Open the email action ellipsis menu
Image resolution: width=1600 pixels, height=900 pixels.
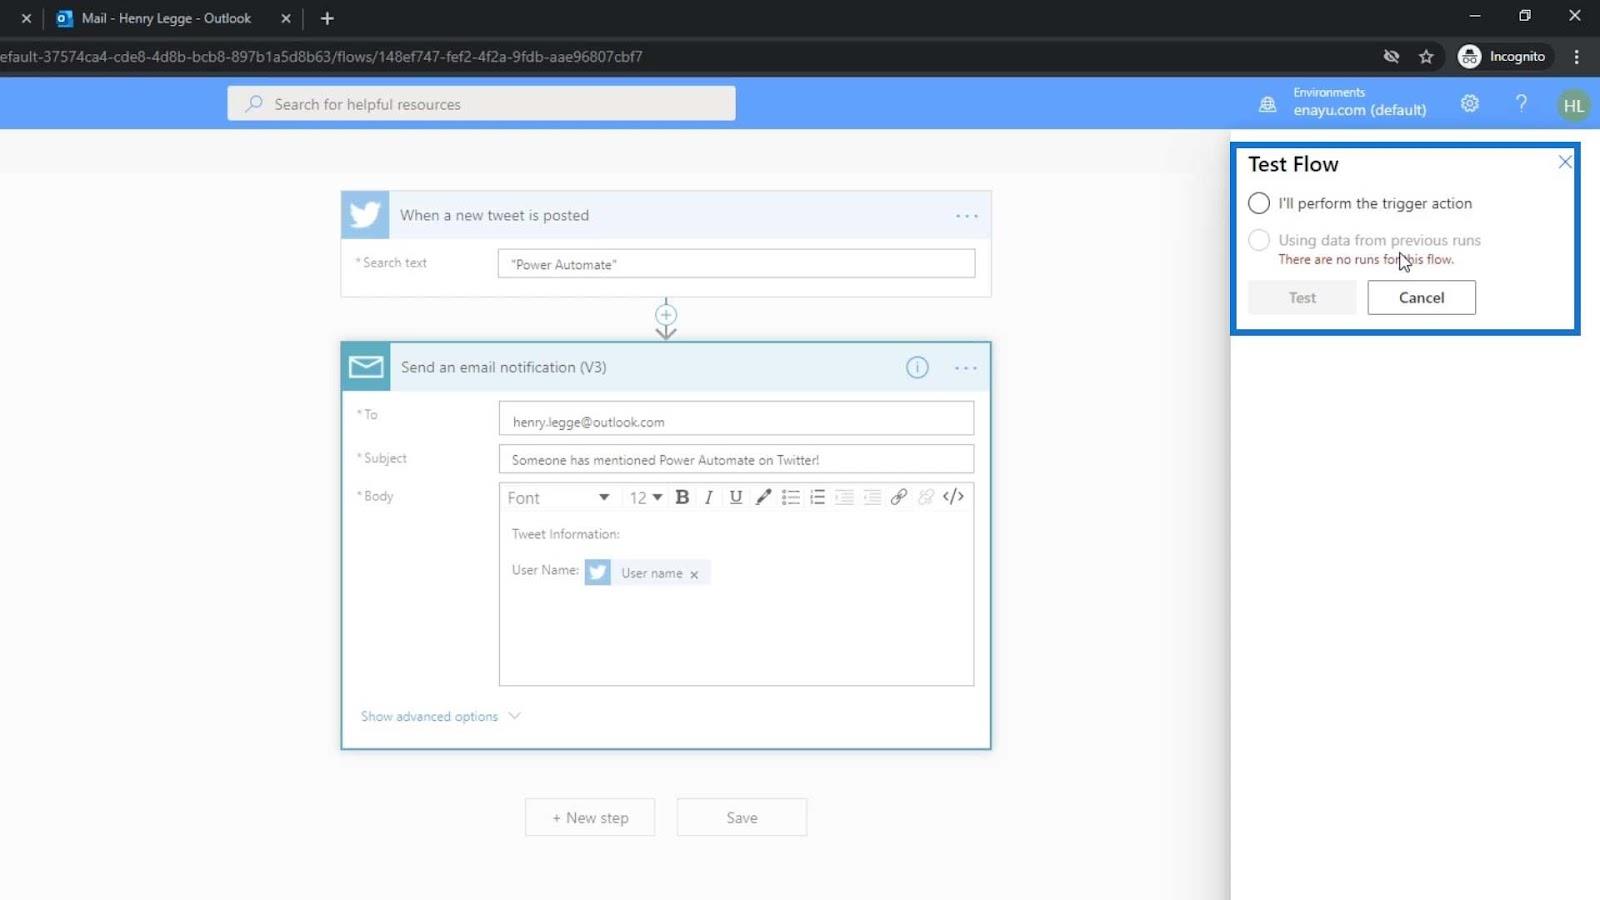pos(966,368)
